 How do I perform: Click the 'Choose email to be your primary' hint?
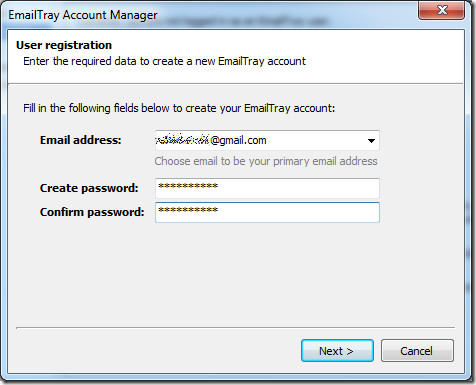[x=266, y=161]
